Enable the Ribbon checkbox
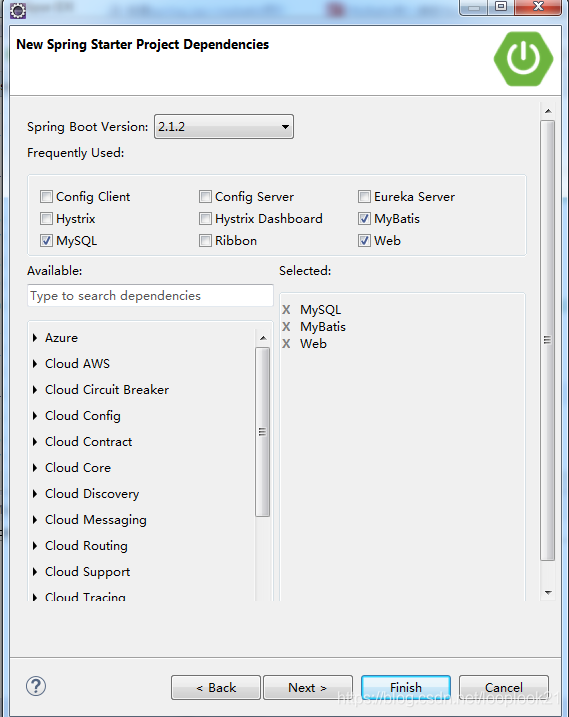The height and width of the screenshot is (717, 569). click(205, 241)
